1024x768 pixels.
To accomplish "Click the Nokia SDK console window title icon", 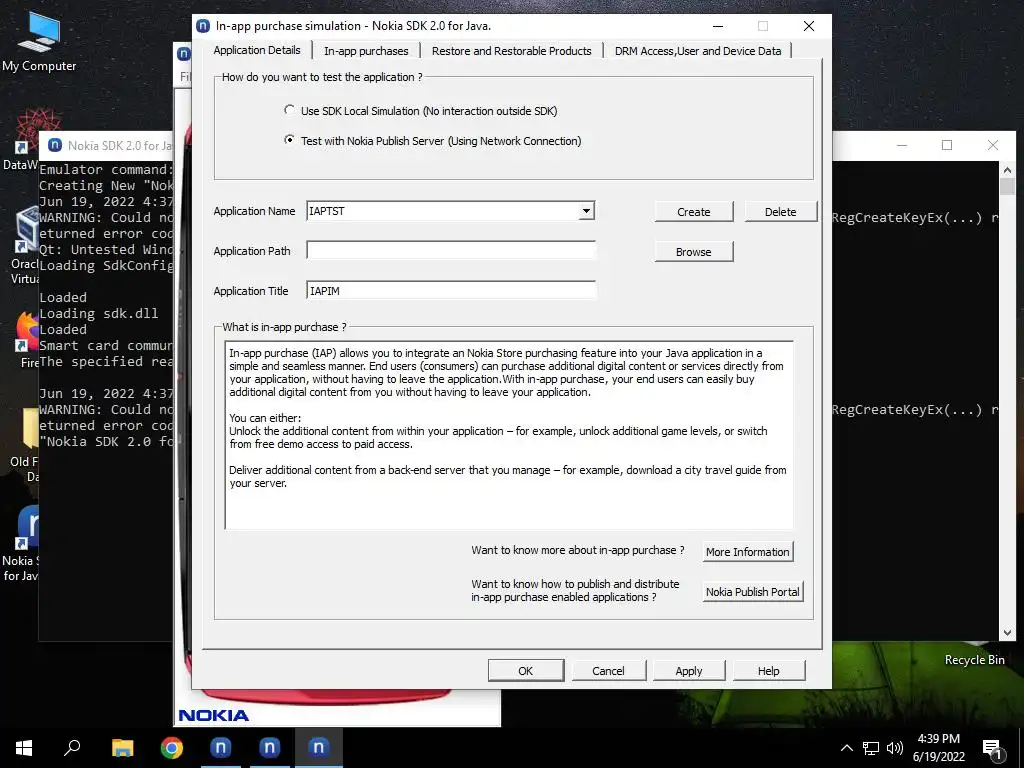I will click(x=55, y=145).
